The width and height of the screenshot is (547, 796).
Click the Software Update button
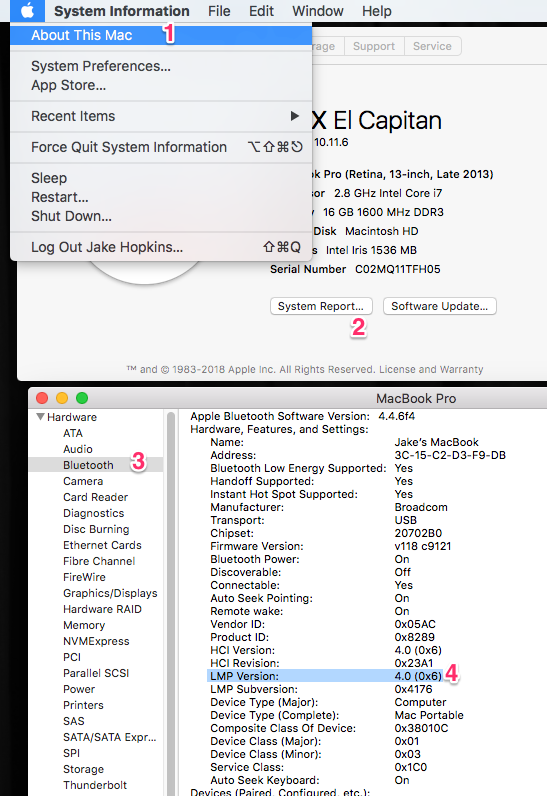pyautogui.click(x=439, y=306)
